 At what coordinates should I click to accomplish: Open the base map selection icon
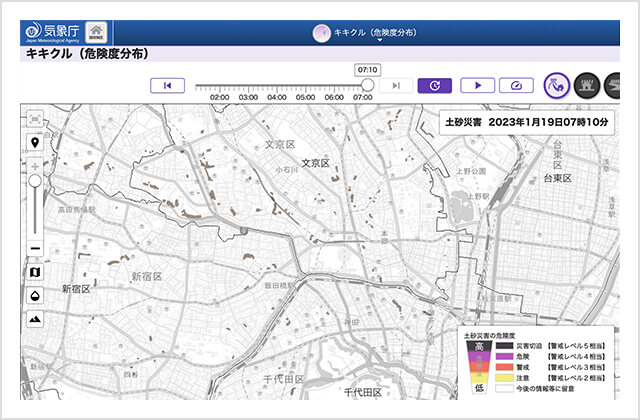(35, 272)
